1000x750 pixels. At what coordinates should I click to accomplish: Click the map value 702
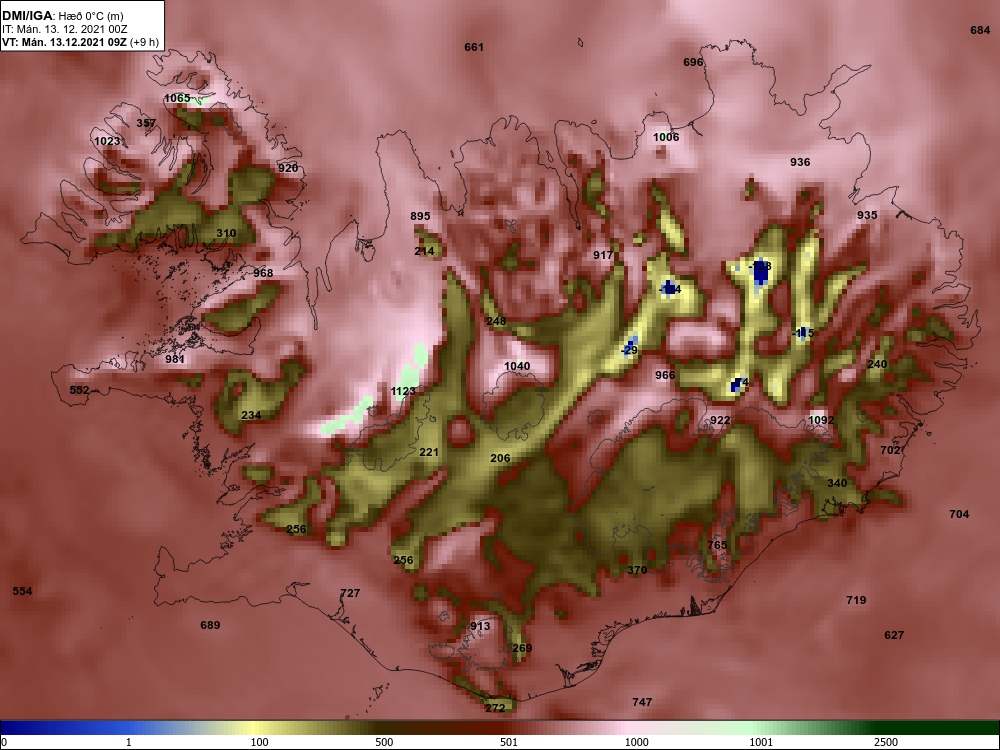(890, 450)
